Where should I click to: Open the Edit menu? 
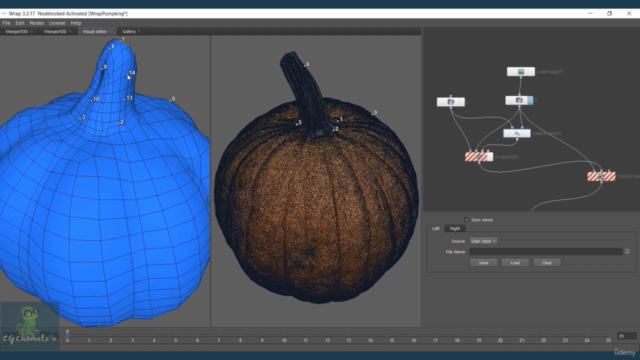(x=20, y=23)
